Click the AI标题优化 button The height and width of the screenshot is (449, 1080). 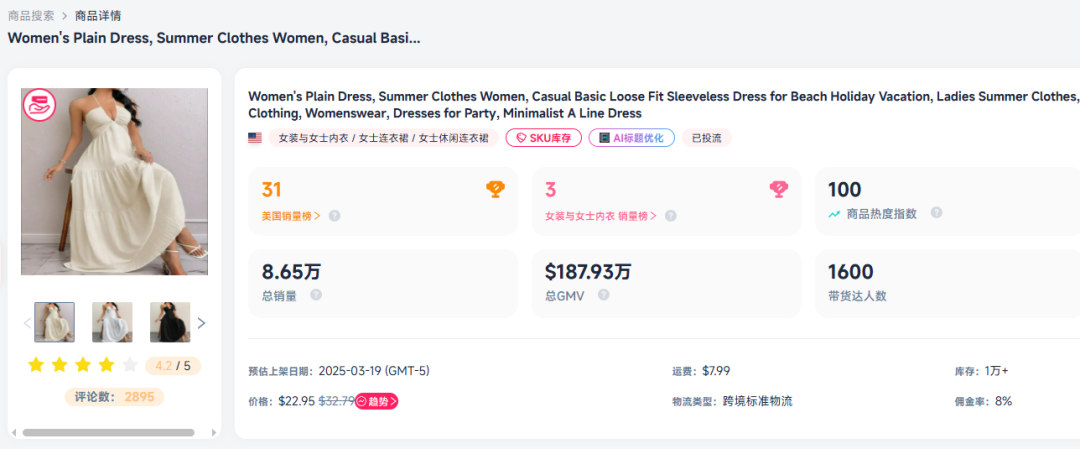pos(631,138)
